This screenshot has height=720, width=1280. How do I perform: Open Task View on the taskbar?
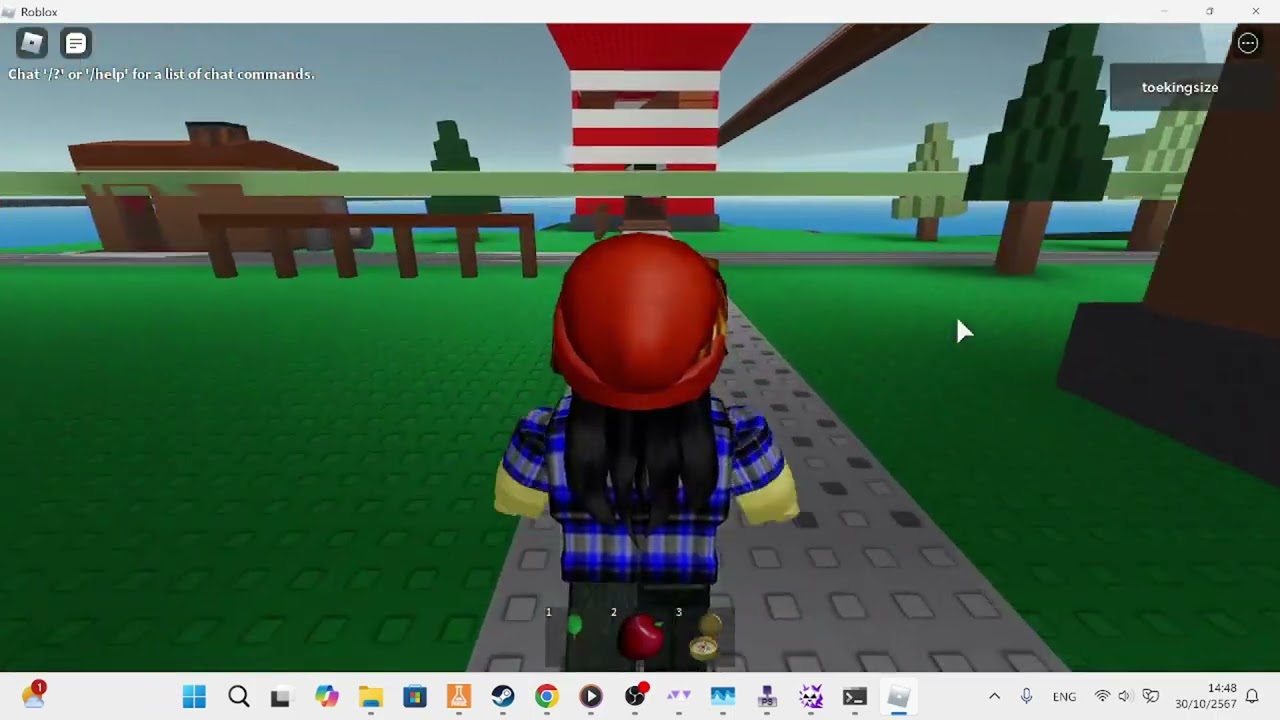(281, 697)
